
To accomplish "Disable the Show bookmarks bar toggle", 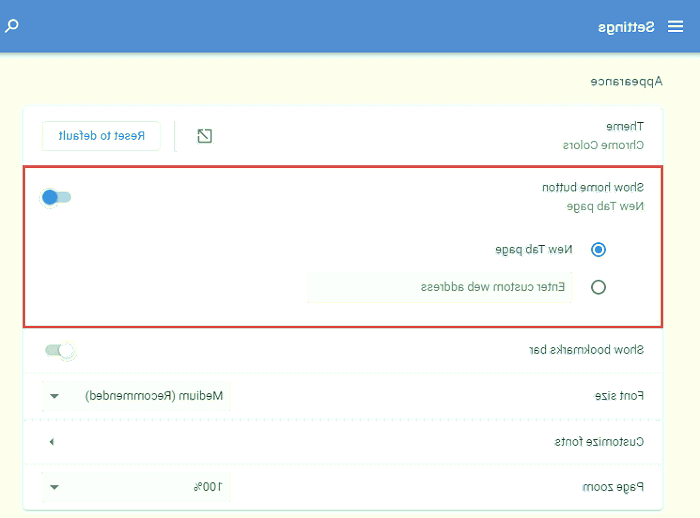I will (x=60, y=350).
